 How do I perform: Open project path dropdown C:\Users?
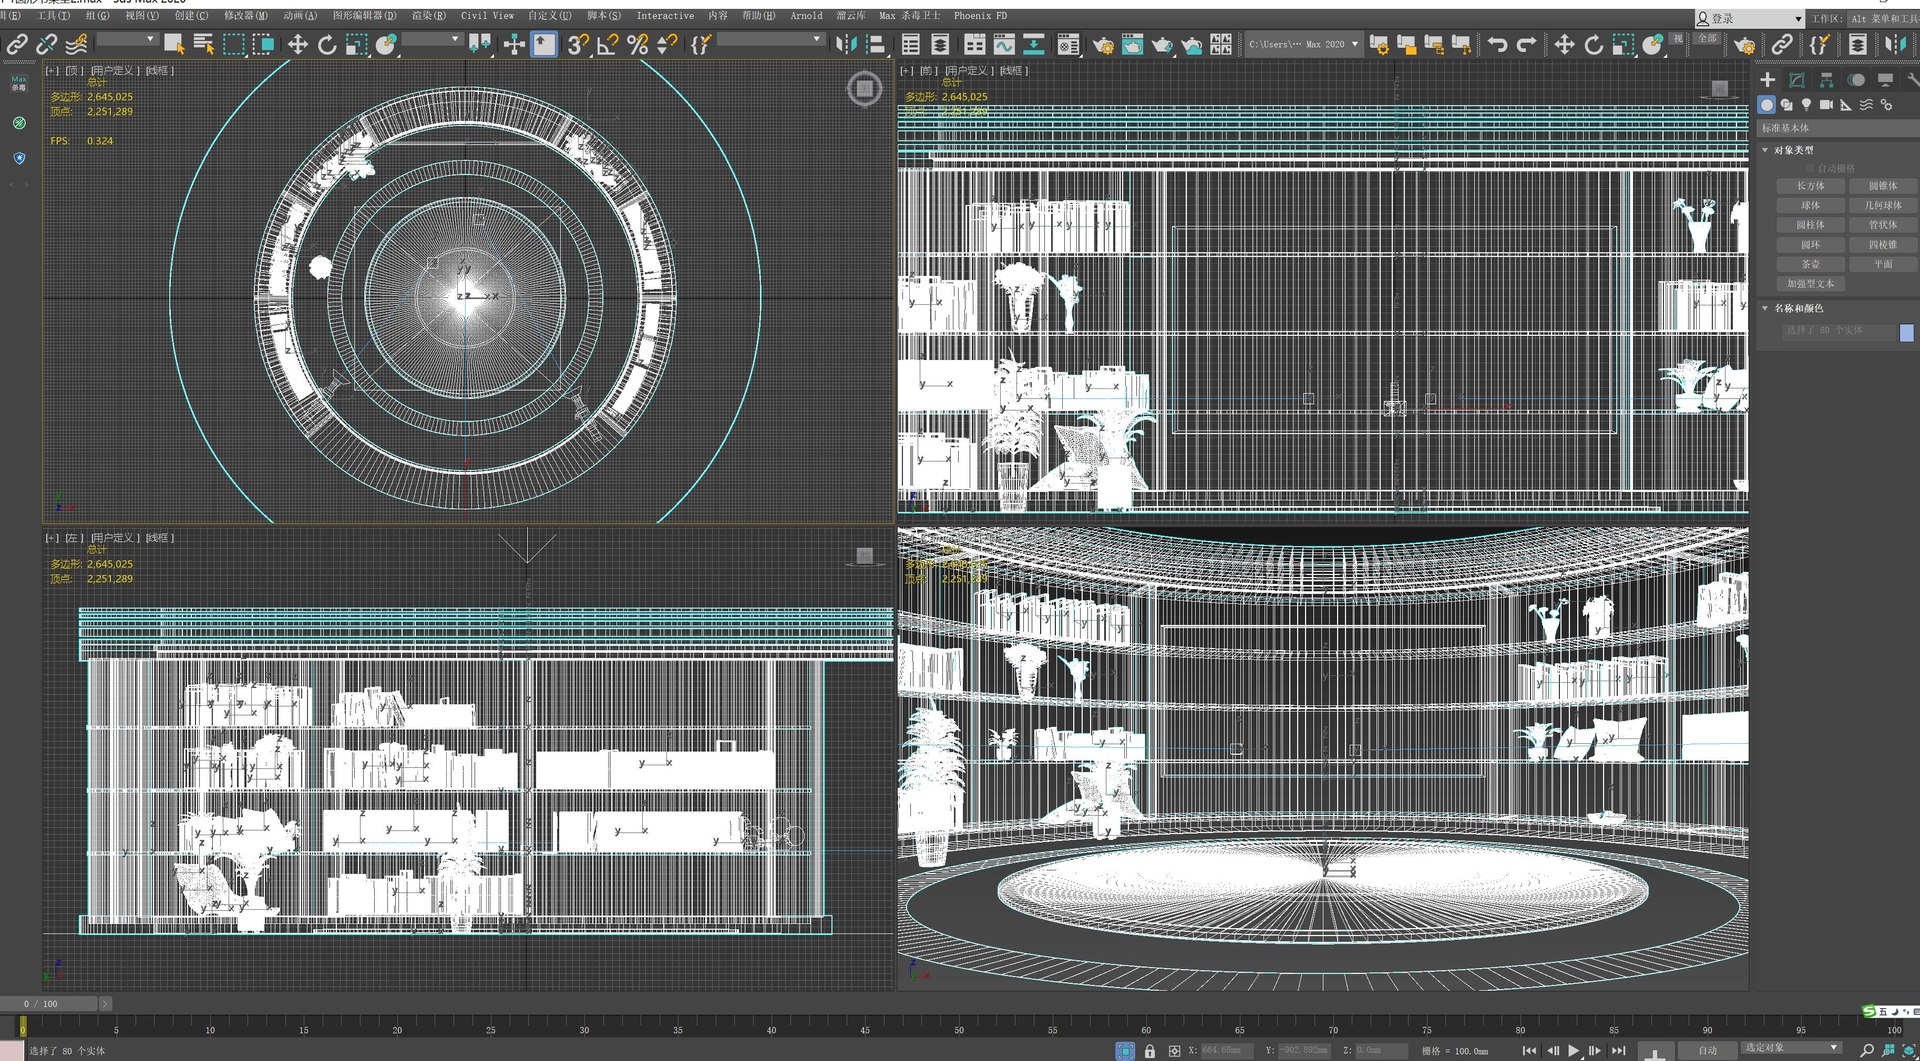(x=1303, y=44)
